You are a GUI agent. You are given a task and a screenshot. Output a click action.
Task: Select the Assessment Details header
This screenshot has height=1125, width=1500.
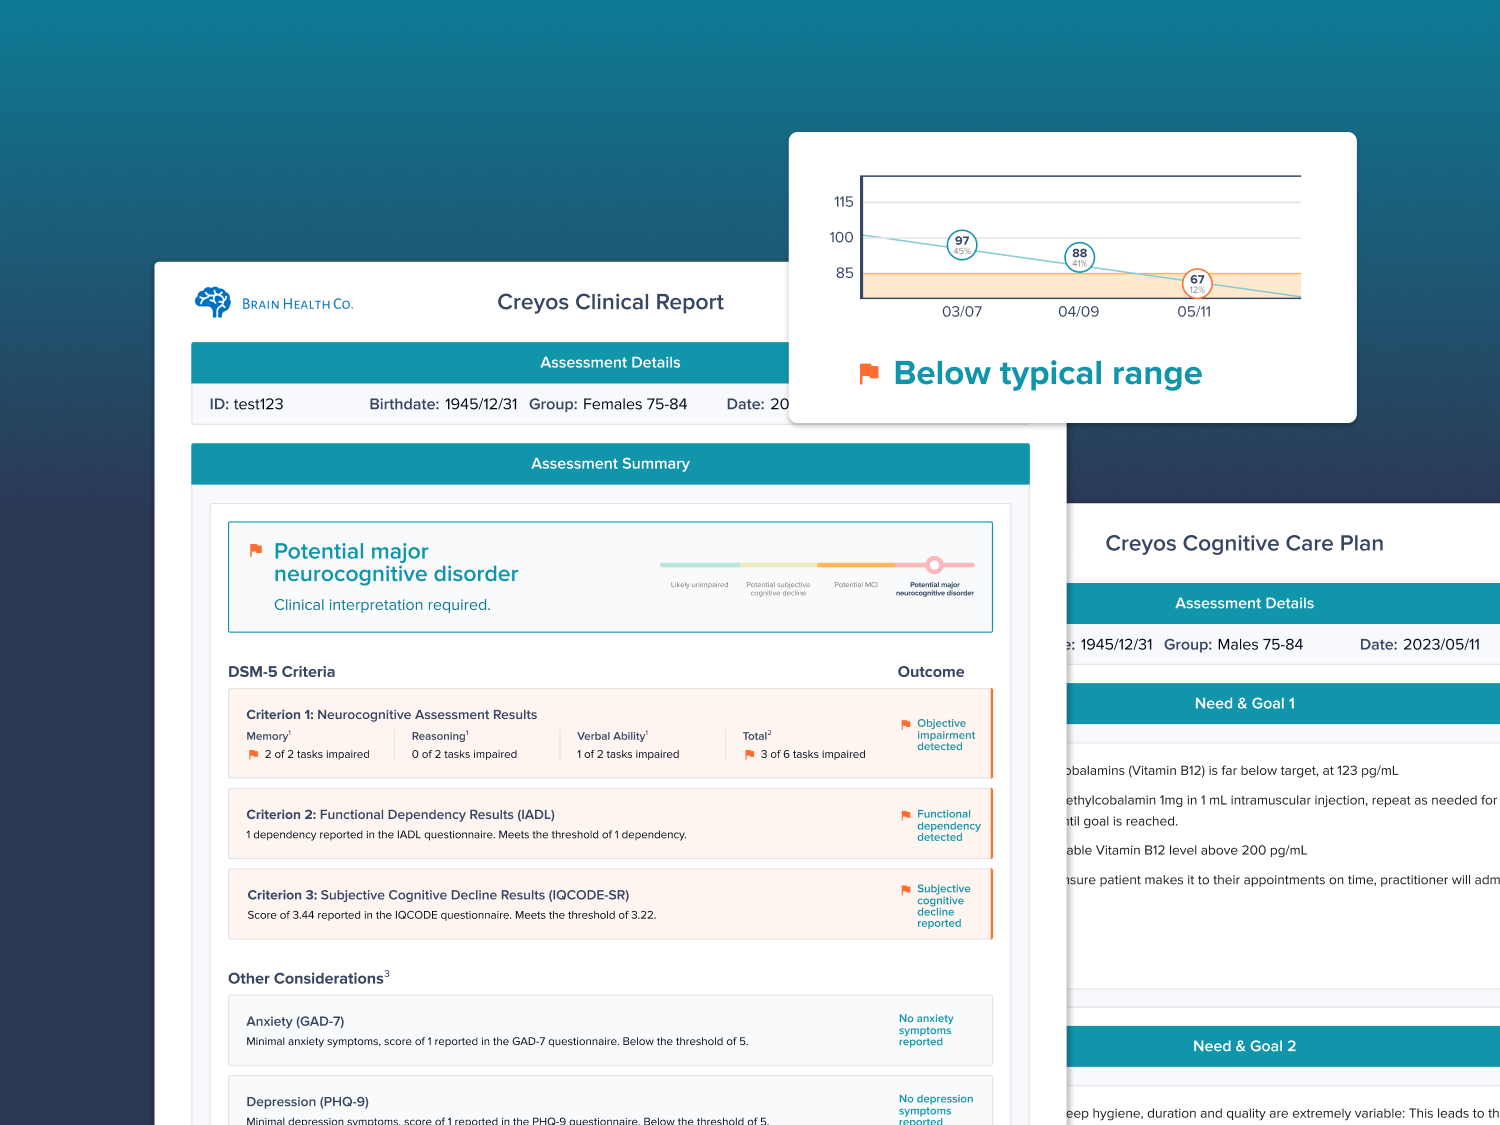[610, 362]
